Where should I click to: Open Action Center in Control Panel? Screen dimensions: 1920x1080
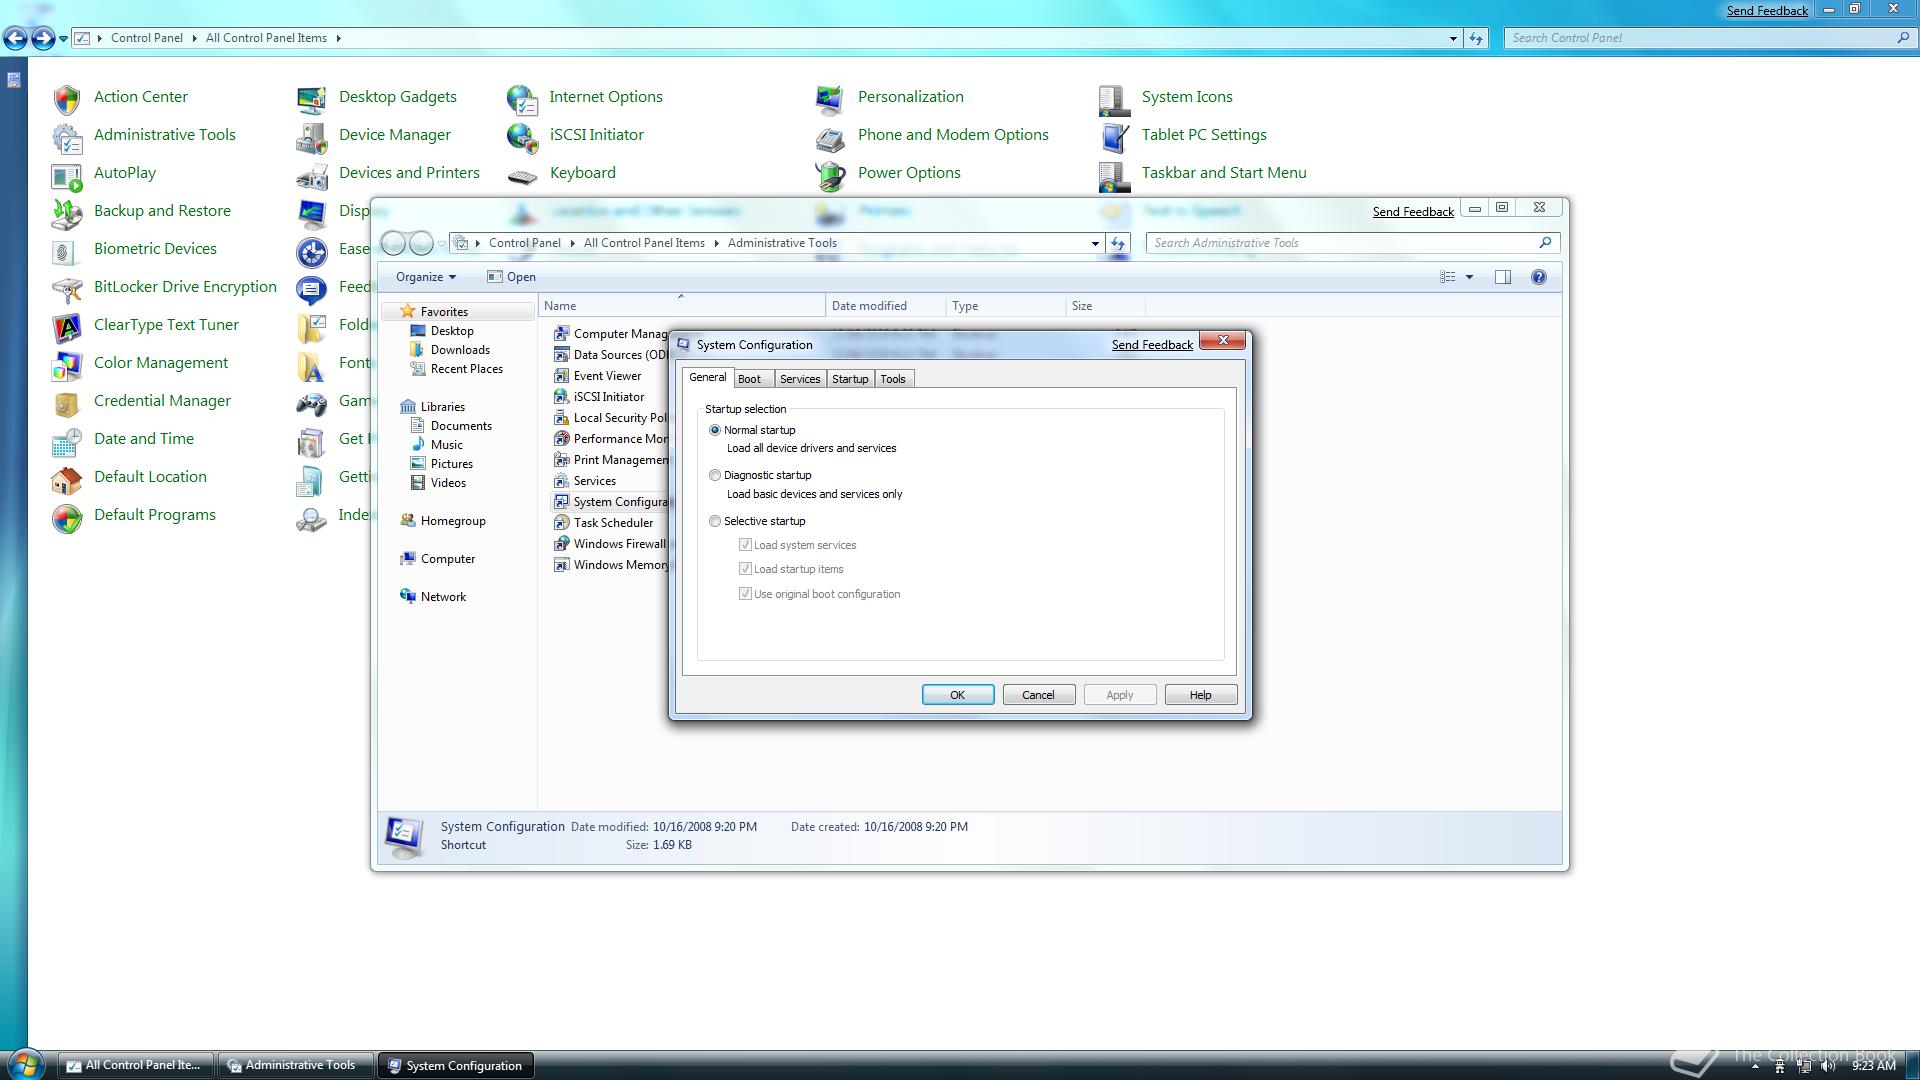tap(67, 98)
